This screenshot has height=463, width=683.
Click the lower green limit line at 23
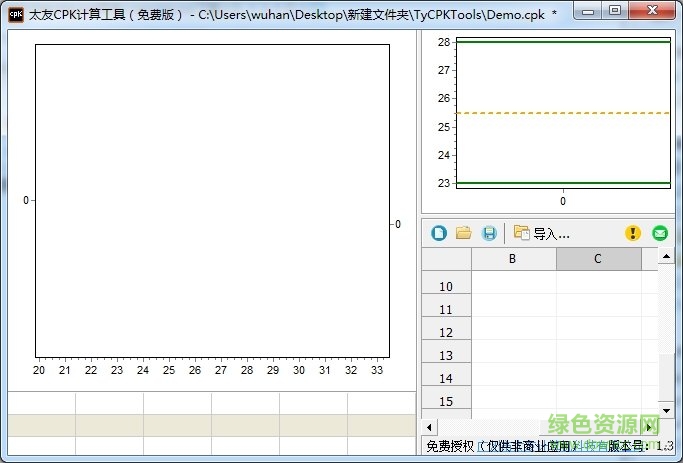pos(563,183)
